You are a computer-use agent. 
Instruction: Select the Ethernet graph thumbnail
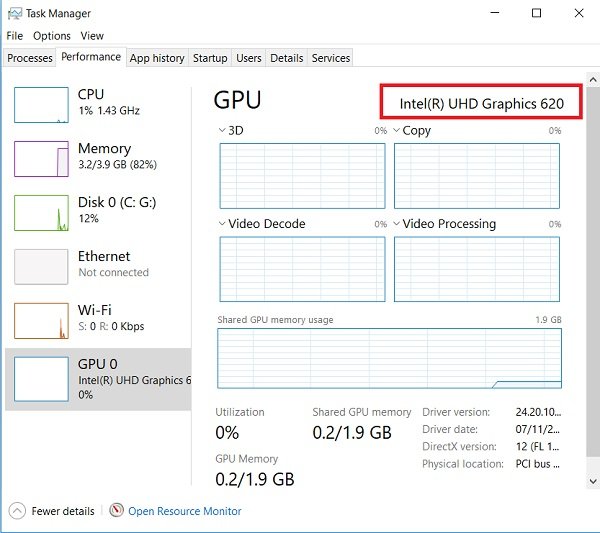coord(40,266)
